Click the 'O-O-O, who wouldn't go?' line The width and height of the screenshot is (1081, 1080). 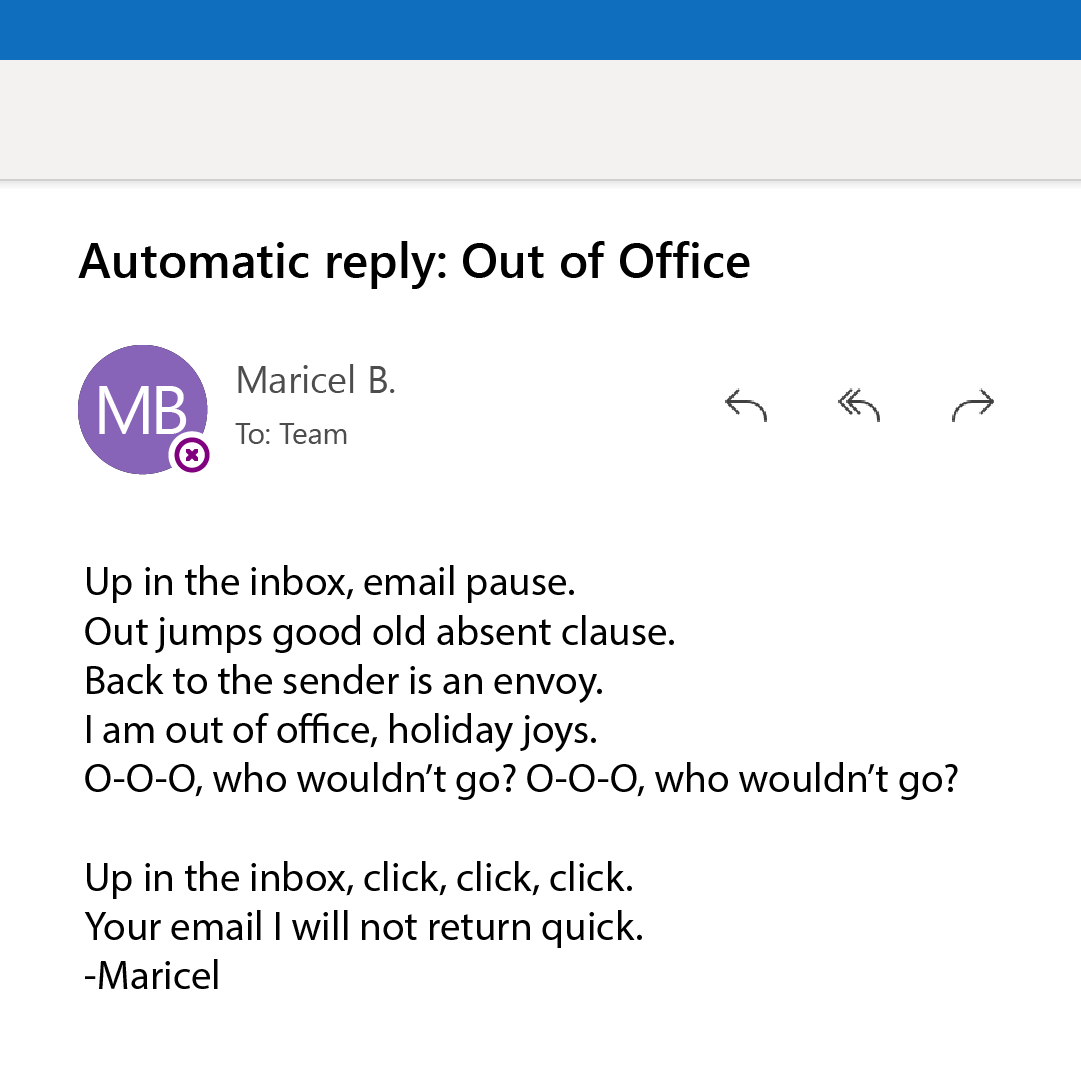click(x=521, y=779)
